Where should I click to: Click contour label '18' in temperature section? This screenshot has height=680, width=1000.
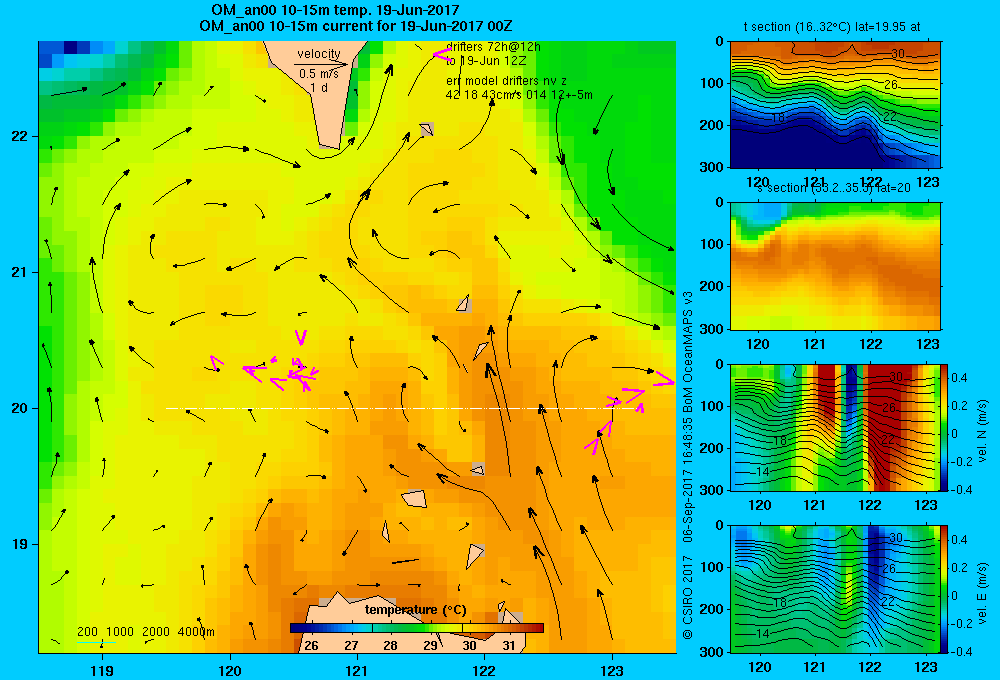click(x=778, y=117)
